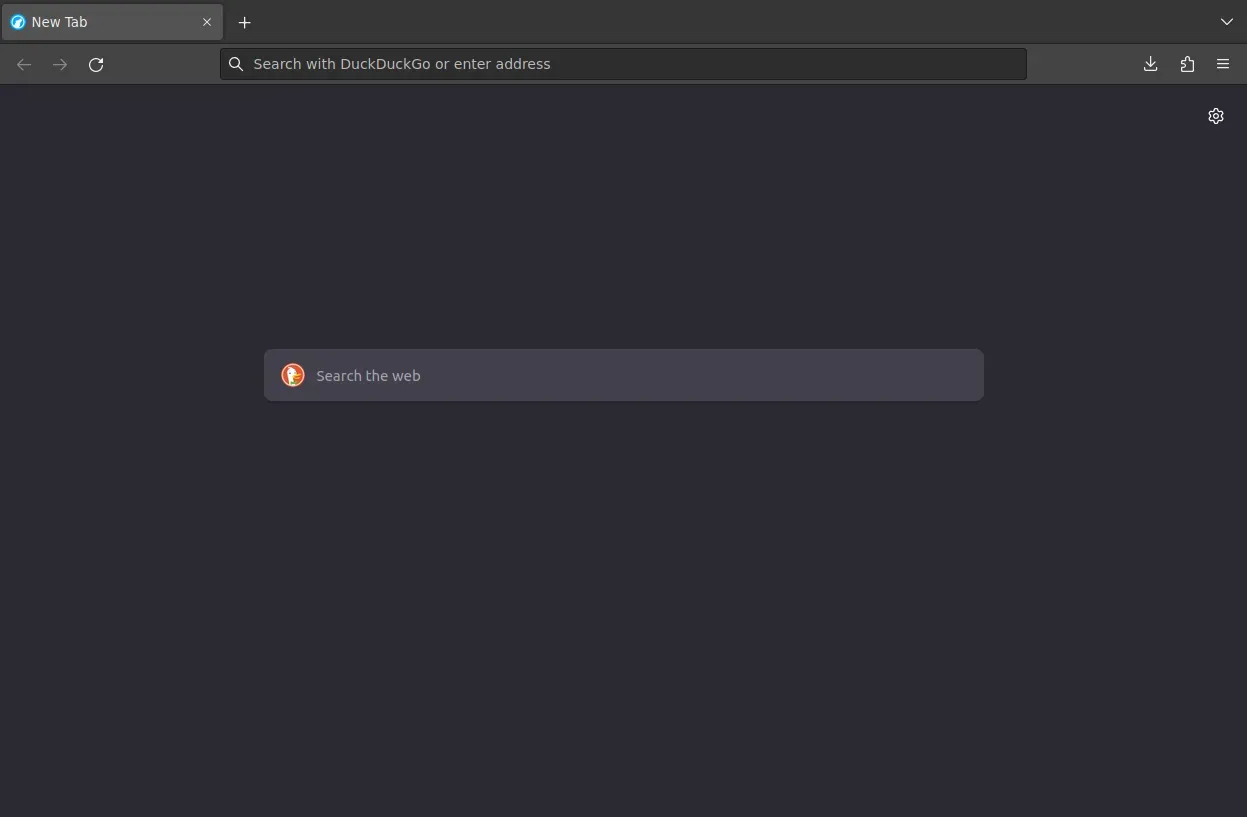Screen dimensions: 1247x817
Task: Click the DuckDuckGo logo in search box
Action: [293, 375]
